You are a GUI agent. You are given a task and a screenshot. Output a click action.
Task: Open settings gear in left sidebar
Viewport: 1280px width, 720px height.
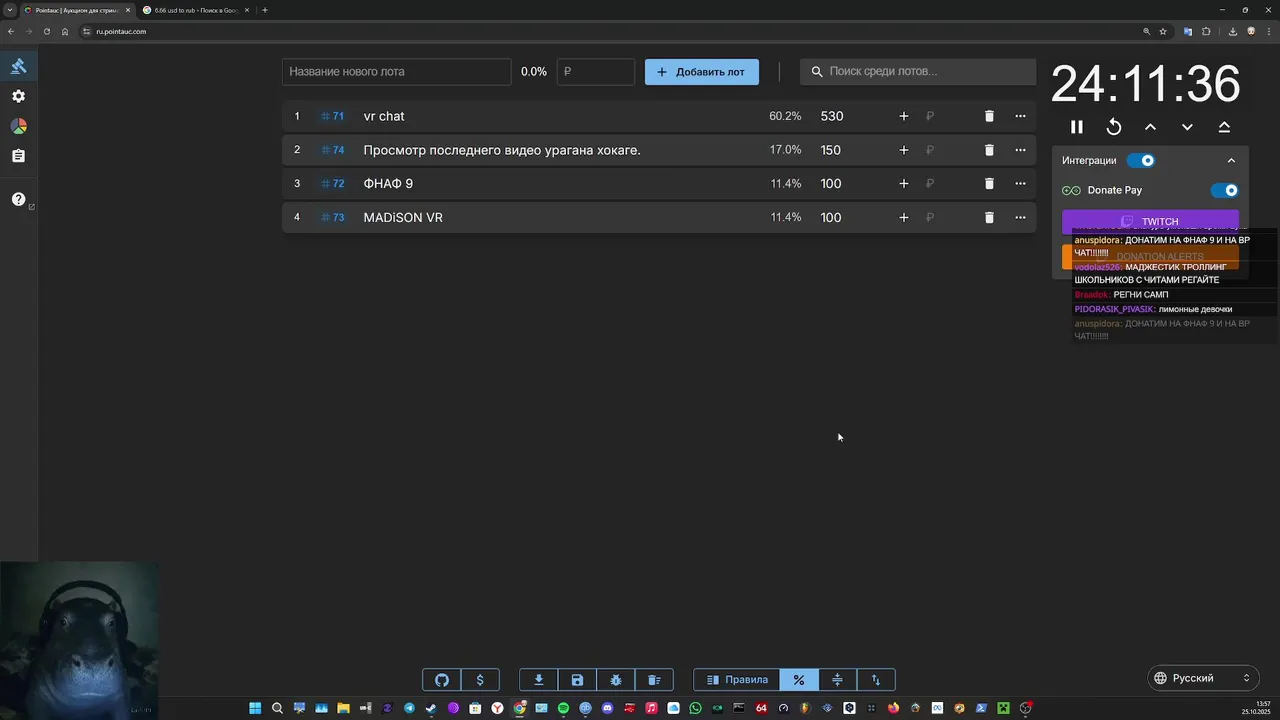[x=18, y=96]
